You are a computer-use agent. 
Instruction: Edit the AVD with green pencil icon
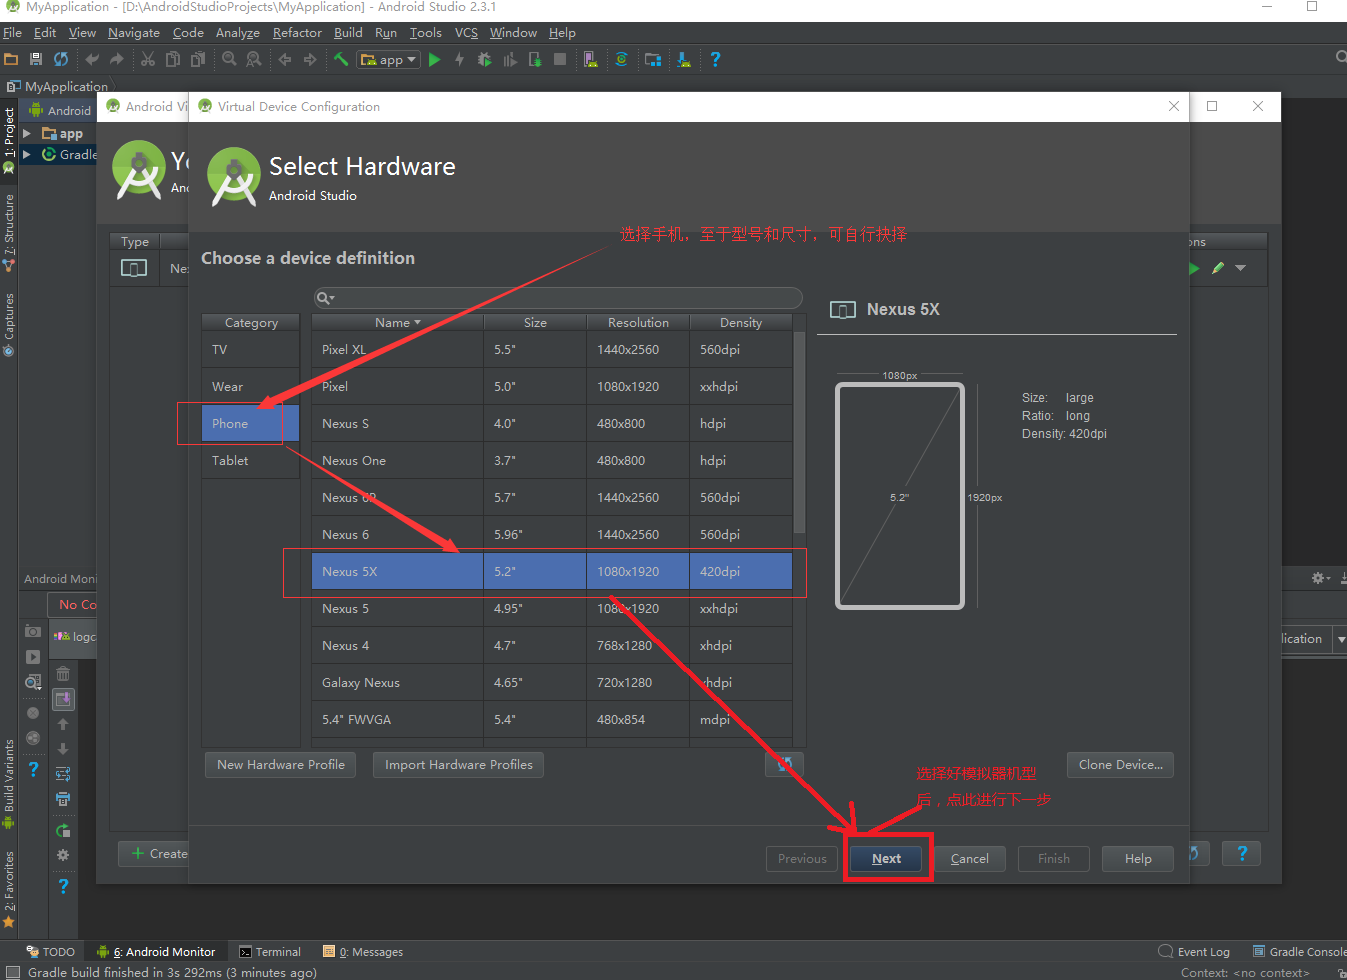pos(1217,268)
